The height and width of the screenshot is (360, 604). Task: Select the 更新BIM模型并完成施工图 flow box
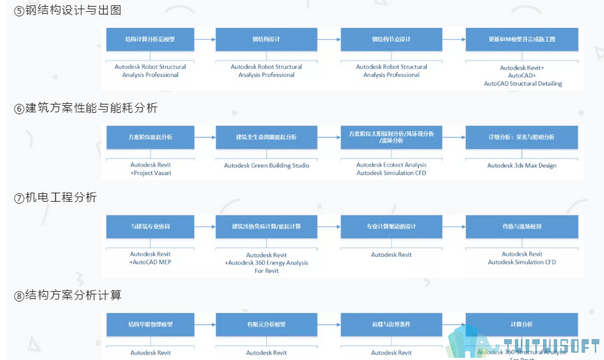click(x=522, y=39)
